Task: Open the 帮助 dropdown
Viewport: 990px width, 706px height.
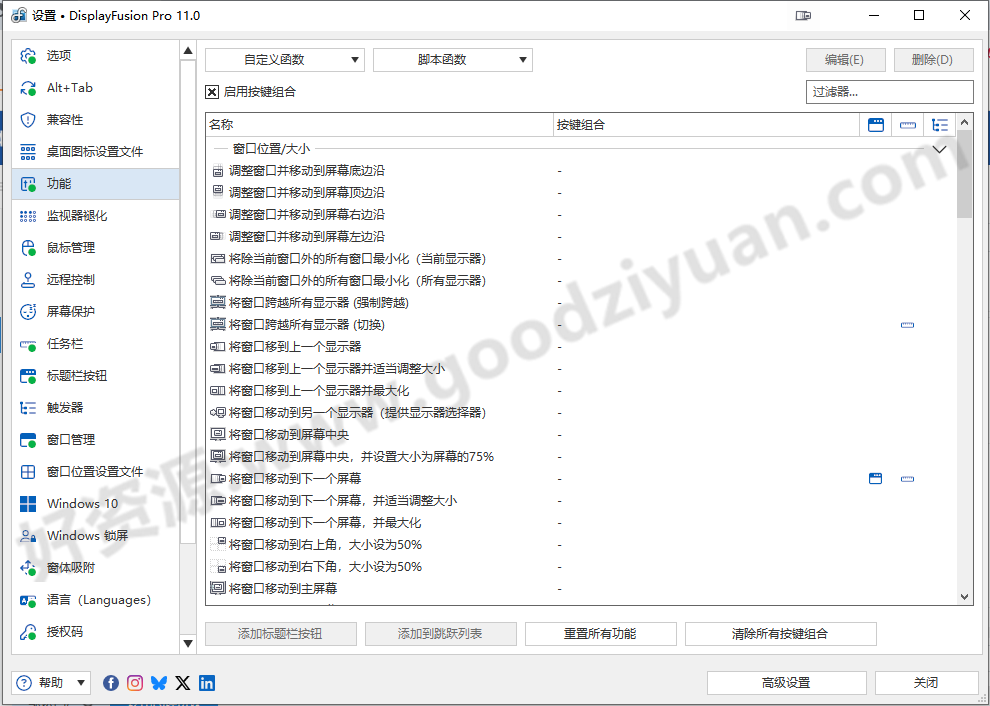Action: 49,682
